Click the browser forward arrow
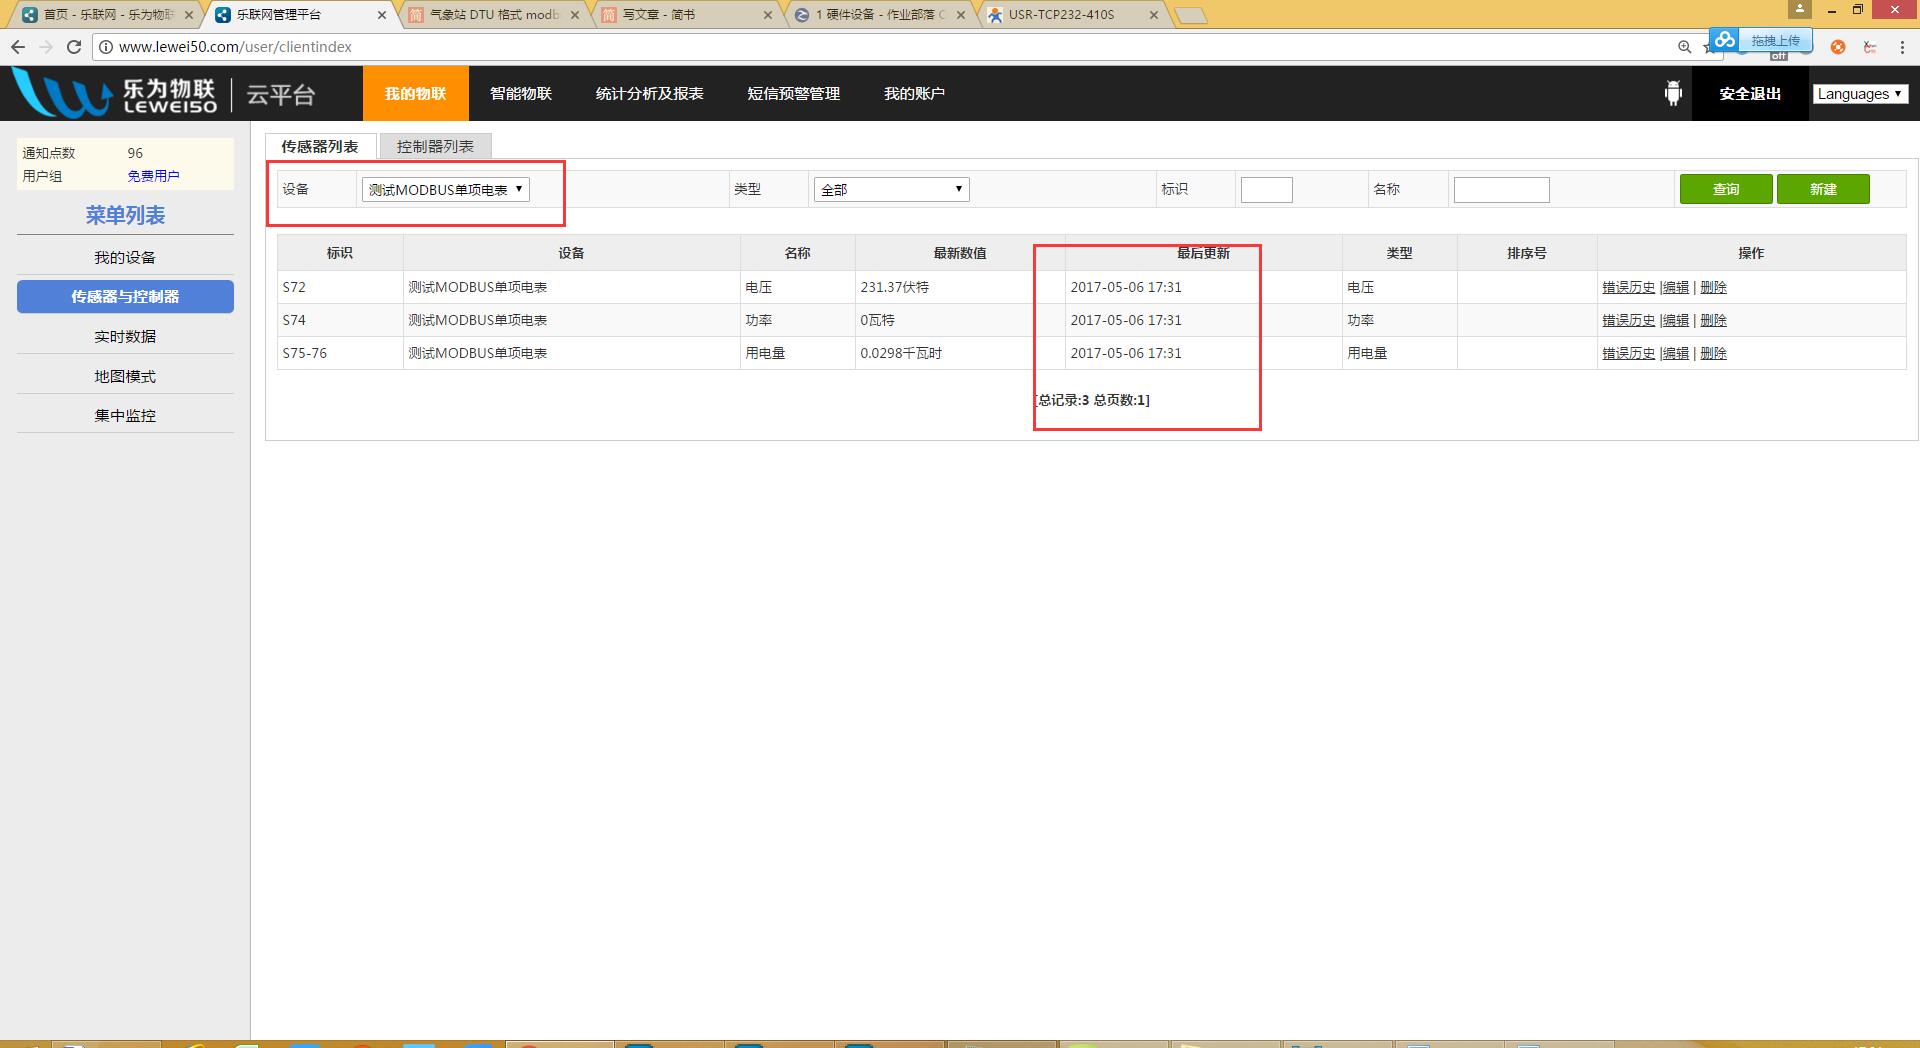This screenshot has width=1920, height=1048. [x=46, y=47]
